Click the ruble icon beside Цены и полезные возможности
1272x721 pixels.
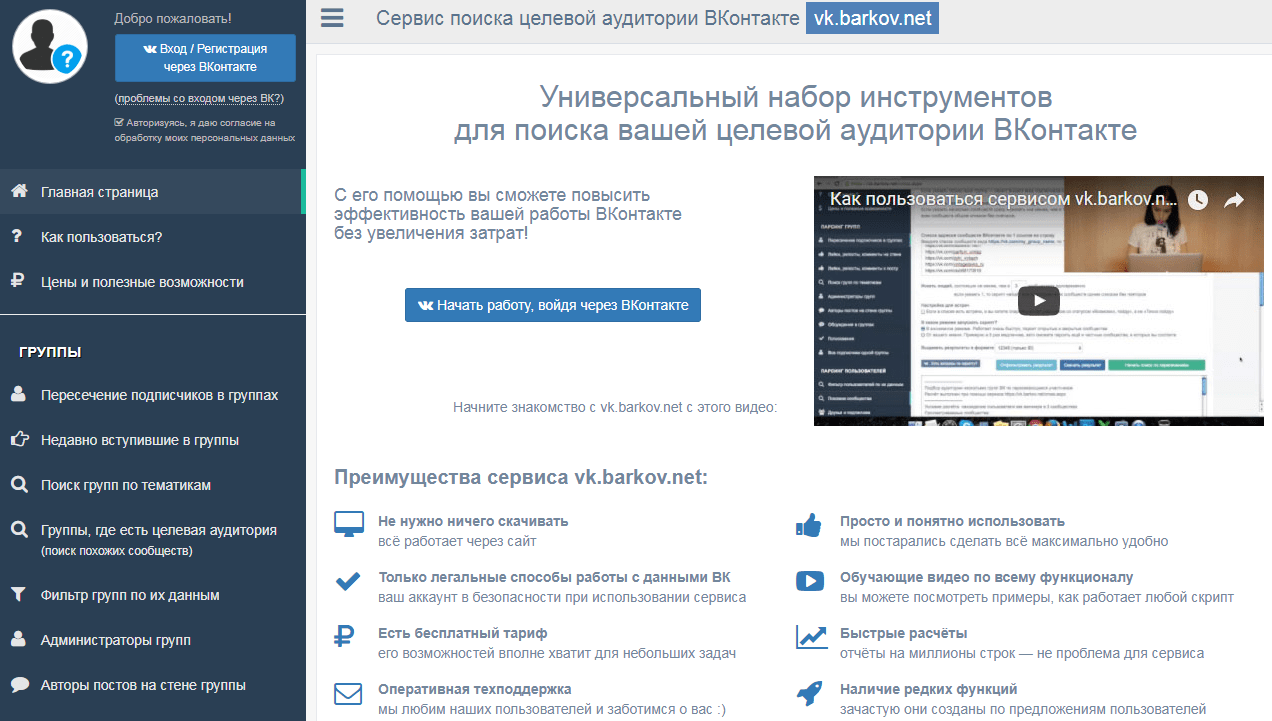(x=18, y=282)
